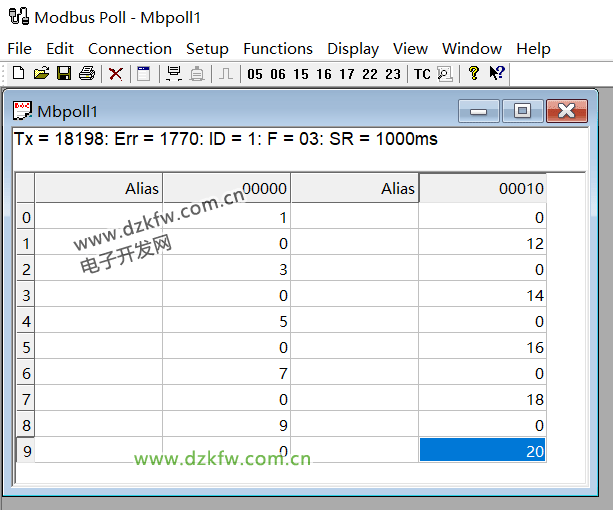613x510 pixels.
Task: Click the Open file folder icon
Action: [x=41, y=73]
